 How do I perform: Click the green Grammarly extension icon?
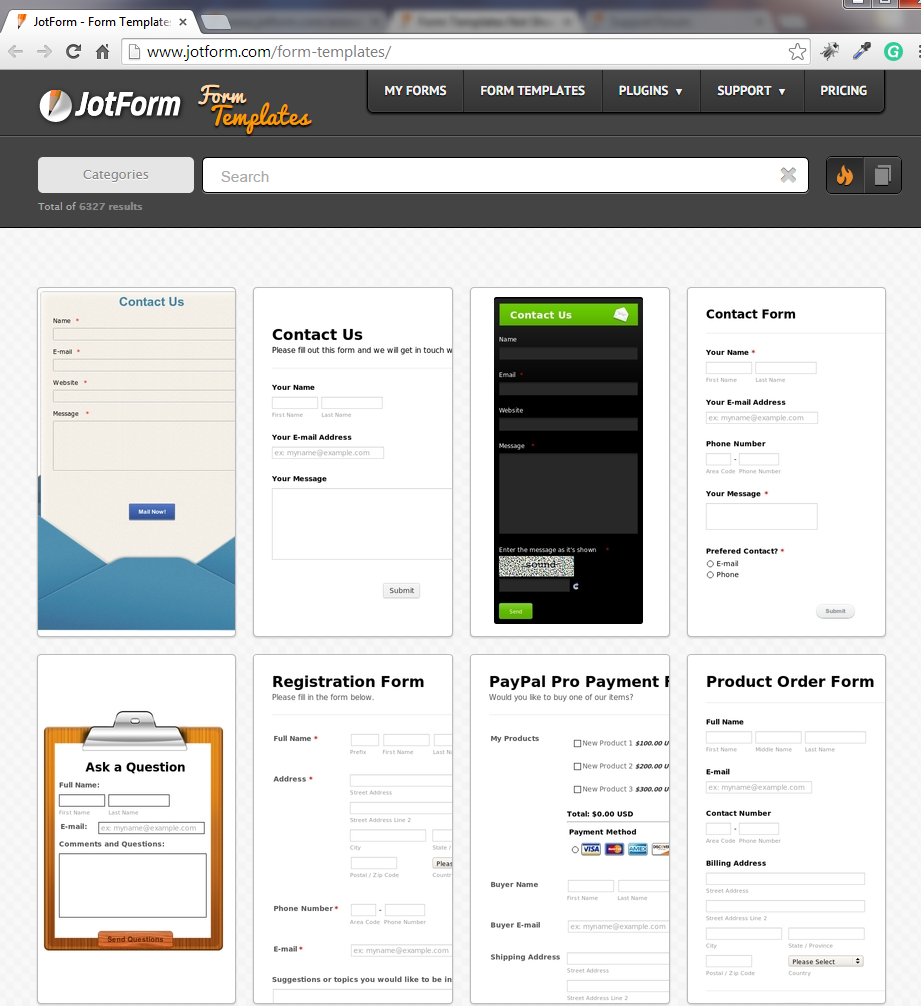[893, 51]
